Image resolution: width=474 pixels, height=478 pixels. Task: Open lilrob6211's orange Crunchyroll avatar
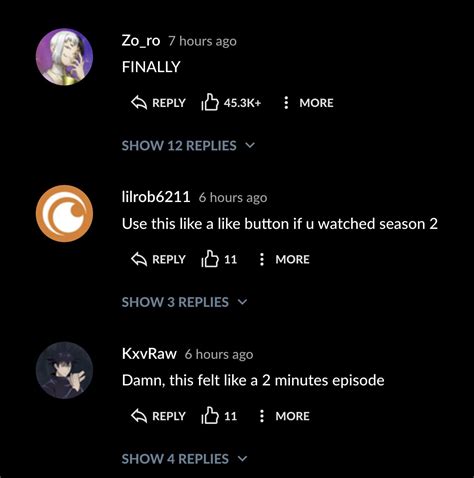coord(64,213)
